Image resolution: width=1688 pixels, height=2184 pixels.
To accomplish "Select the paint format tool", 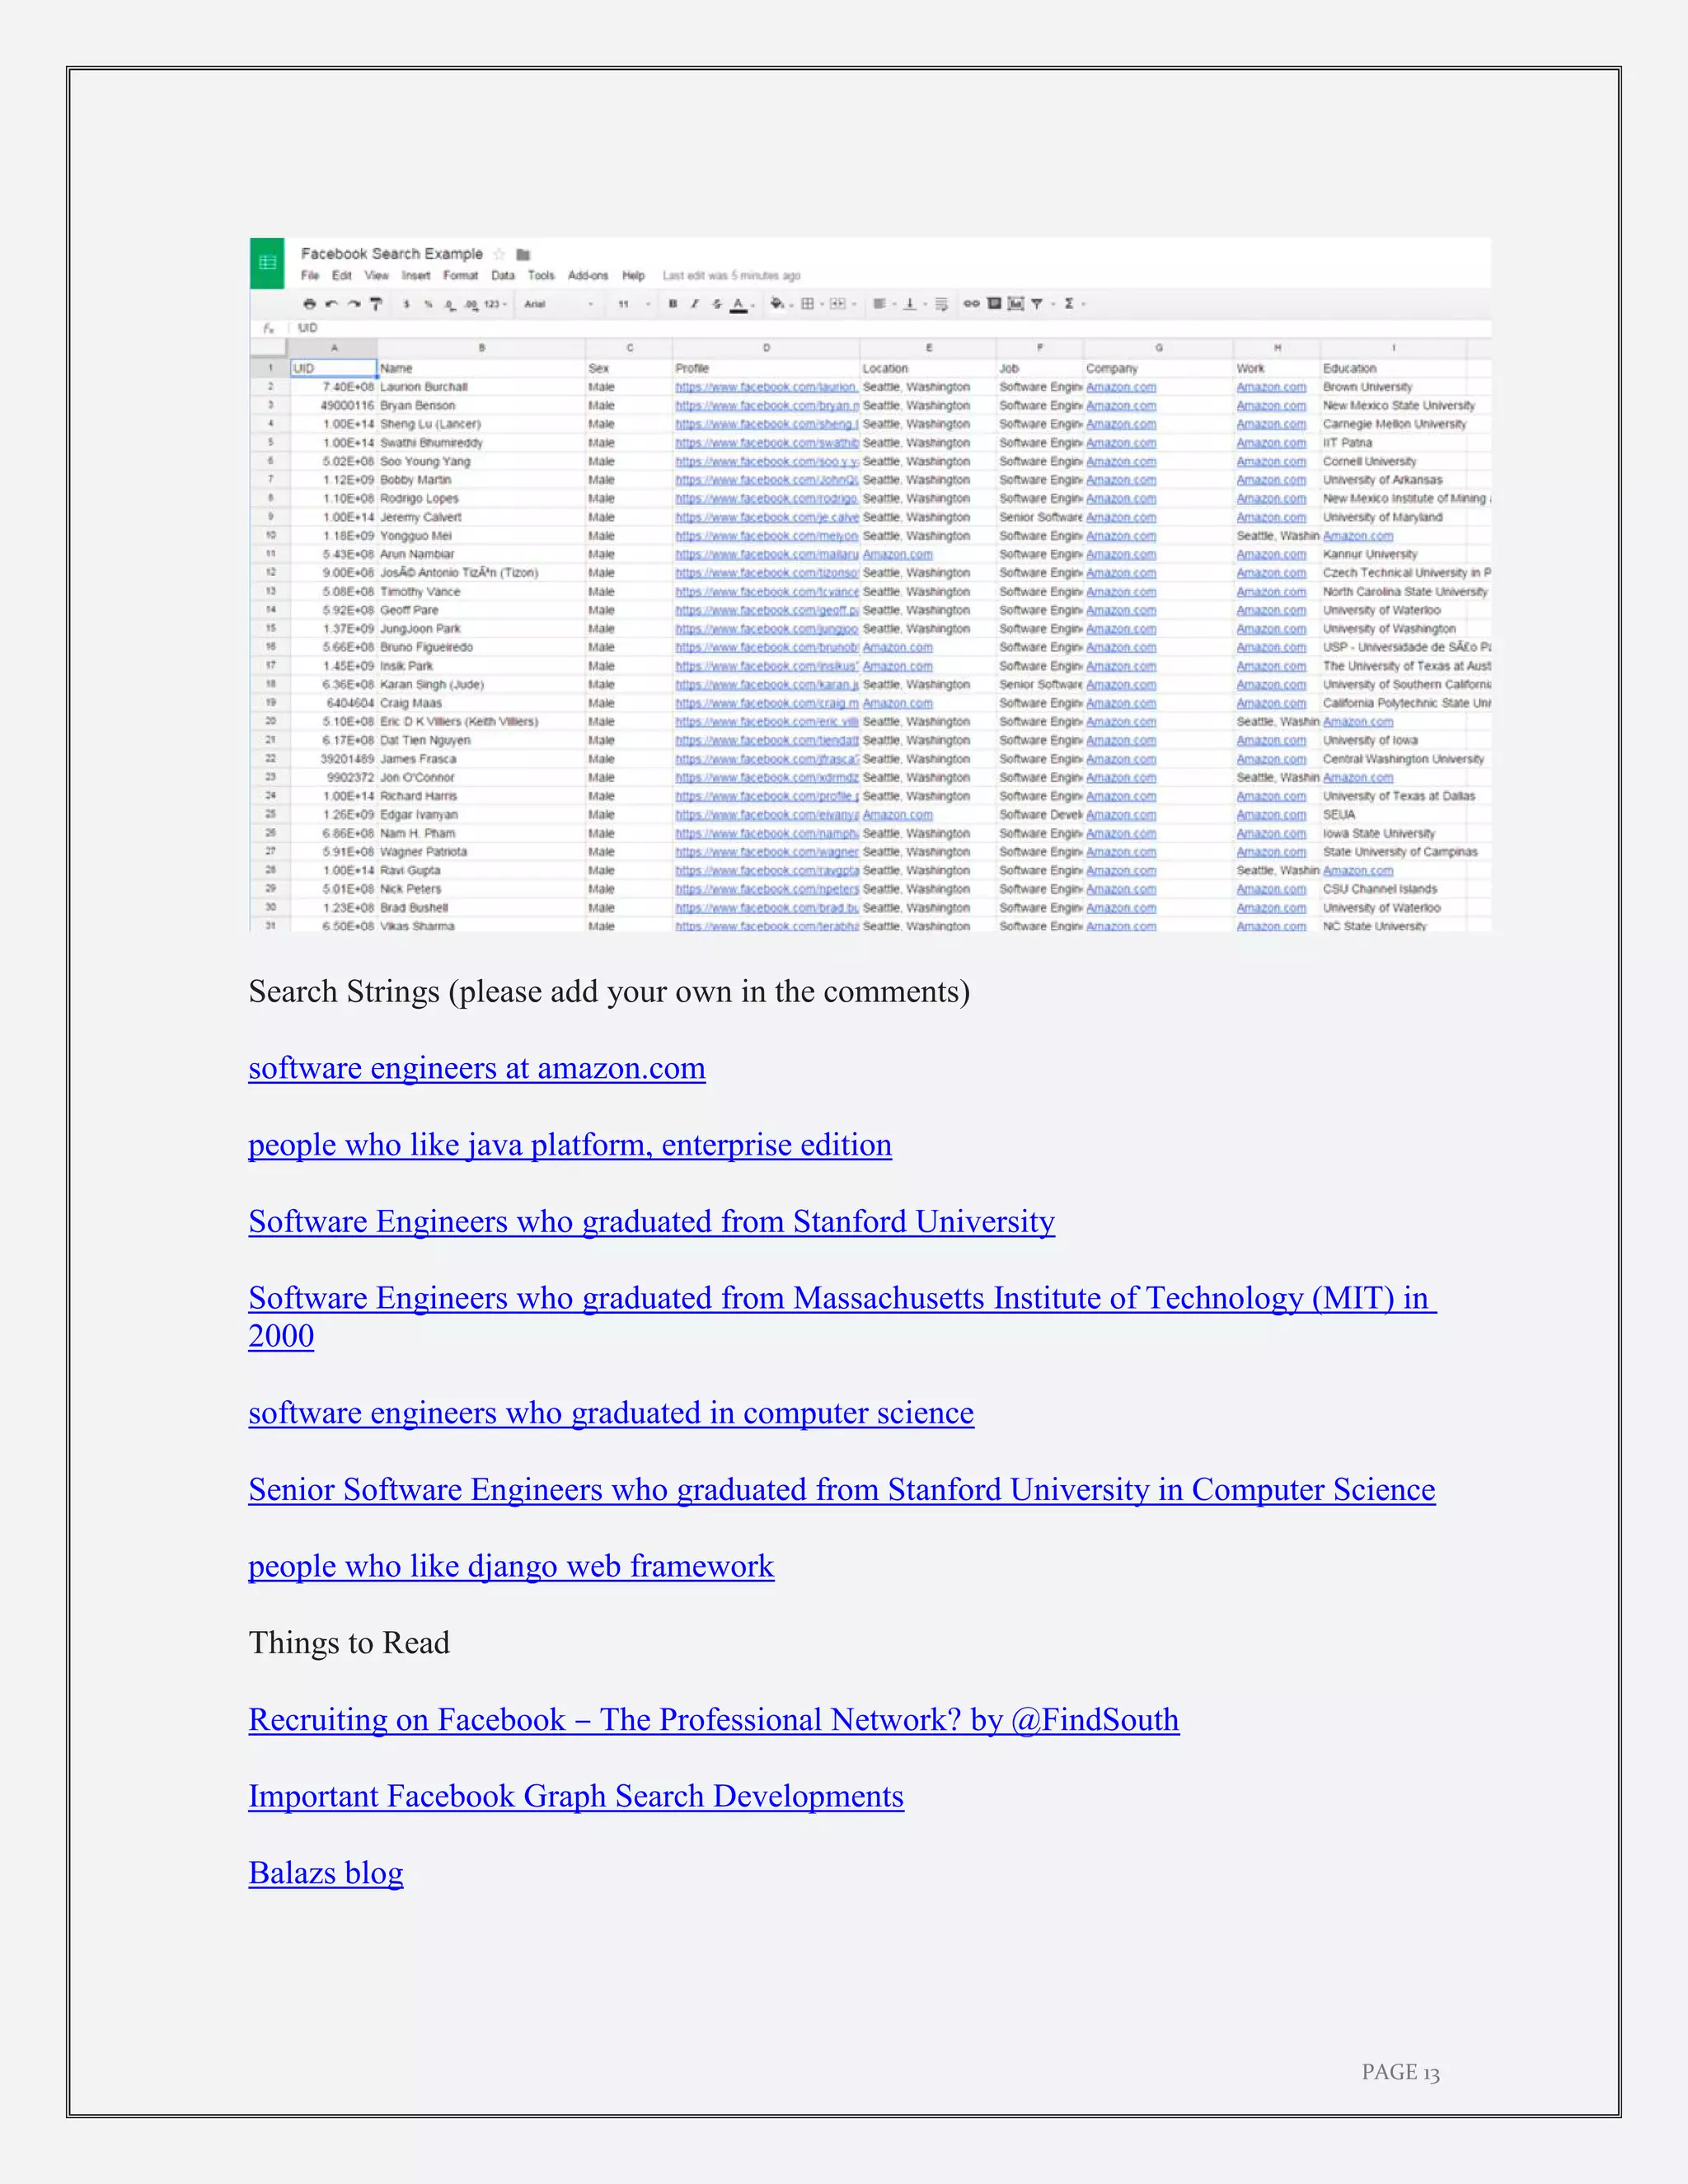I will click(376, 304).
